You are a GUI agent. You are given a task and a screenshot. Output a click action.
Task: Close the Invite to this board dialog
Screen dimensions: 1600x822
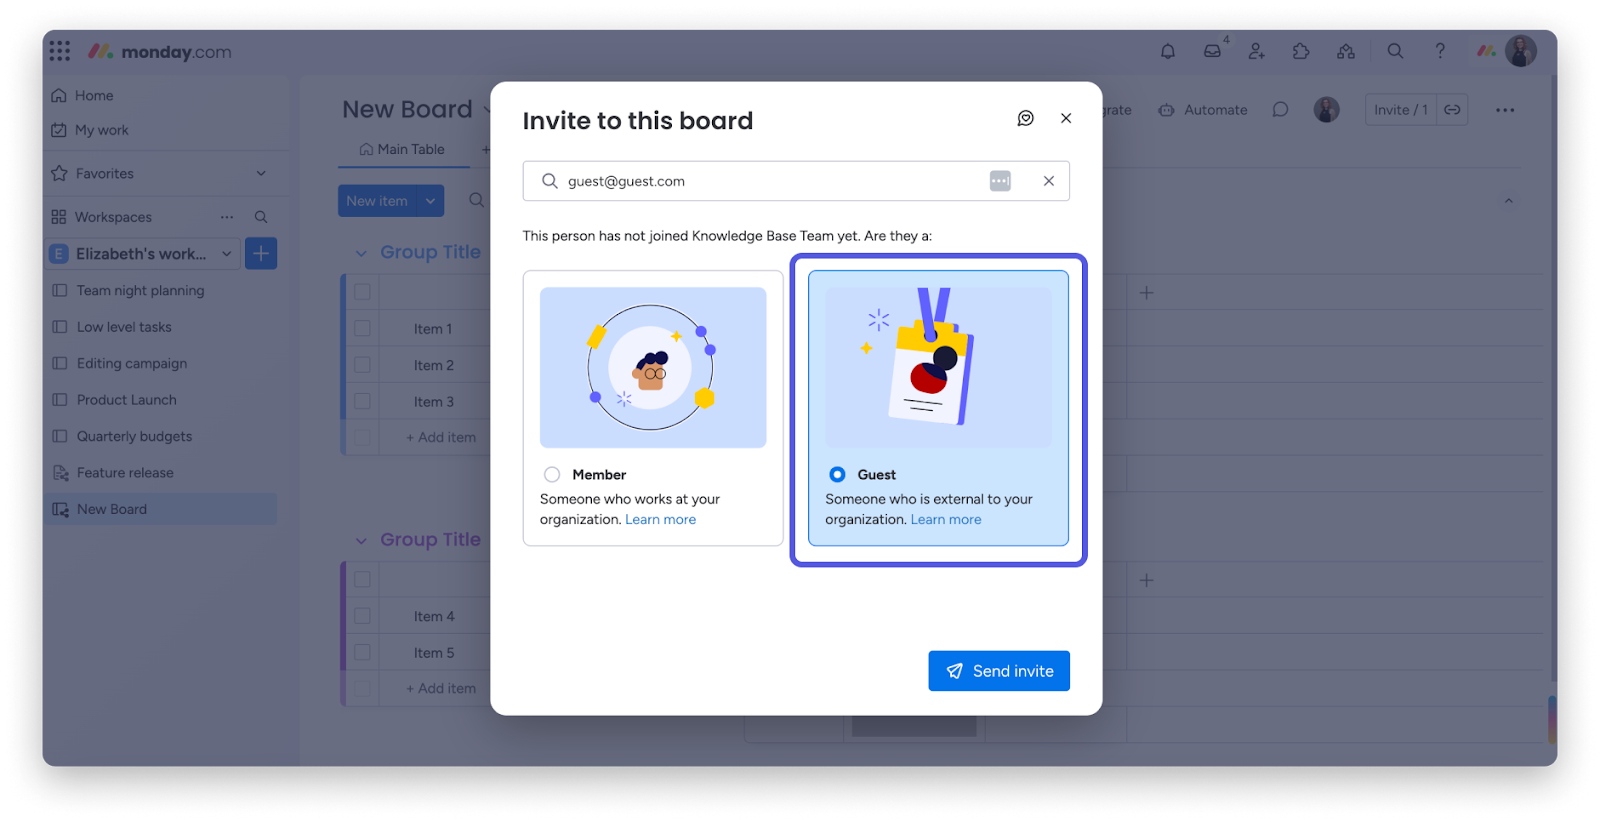[1066, 118]
